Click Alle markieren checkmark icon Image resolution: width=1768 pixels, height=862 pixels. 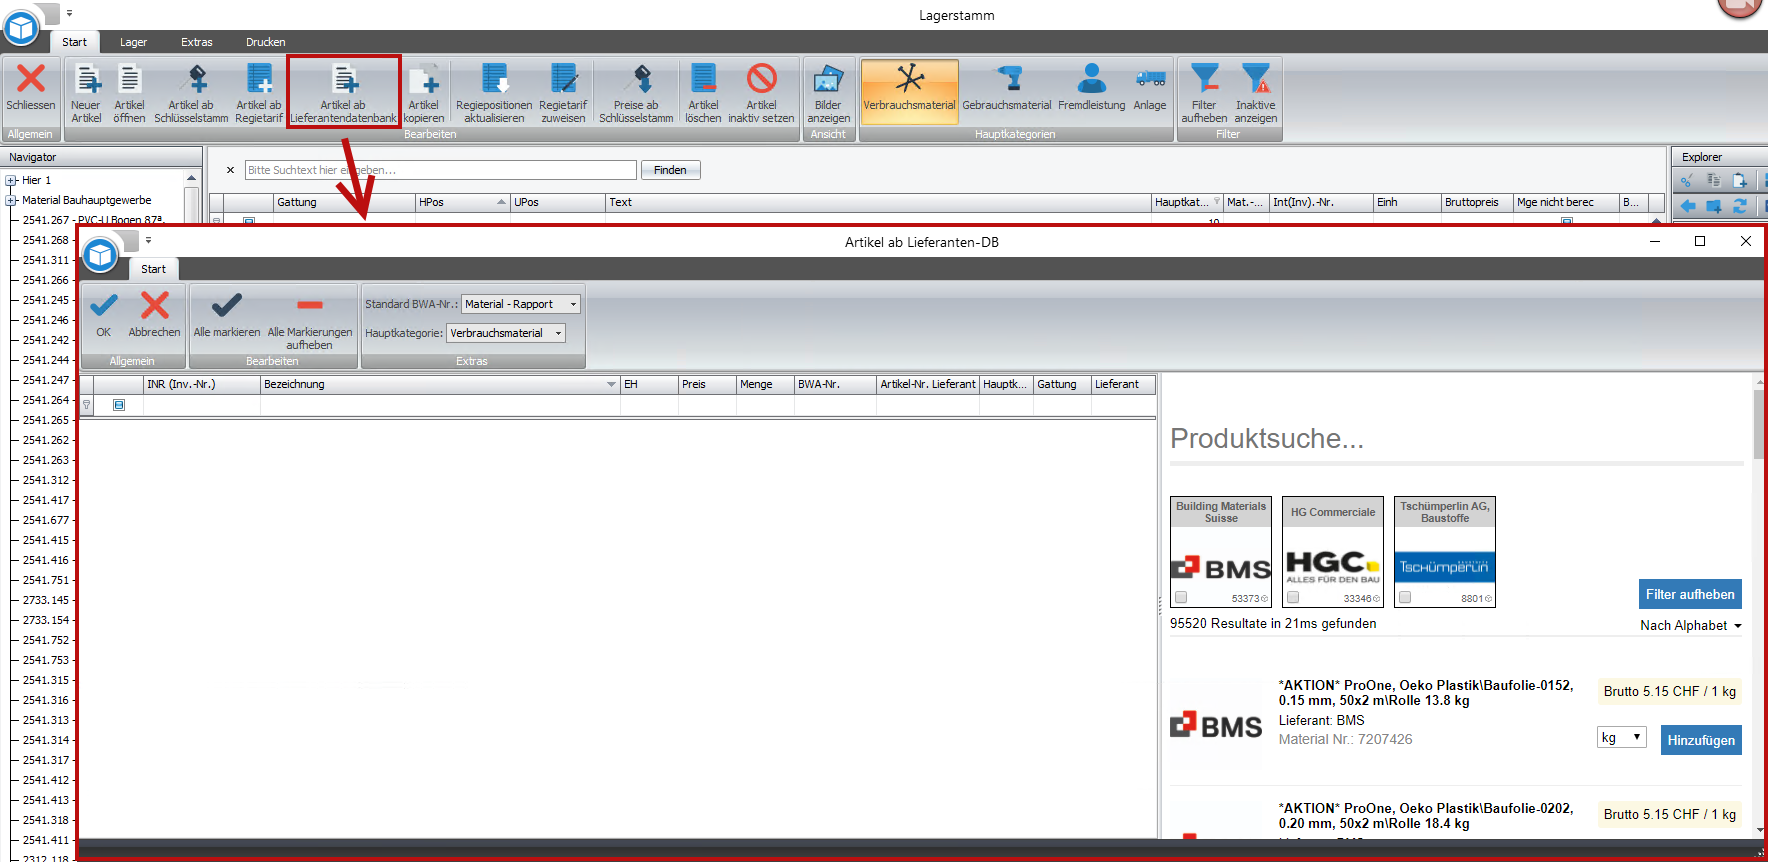227,306
